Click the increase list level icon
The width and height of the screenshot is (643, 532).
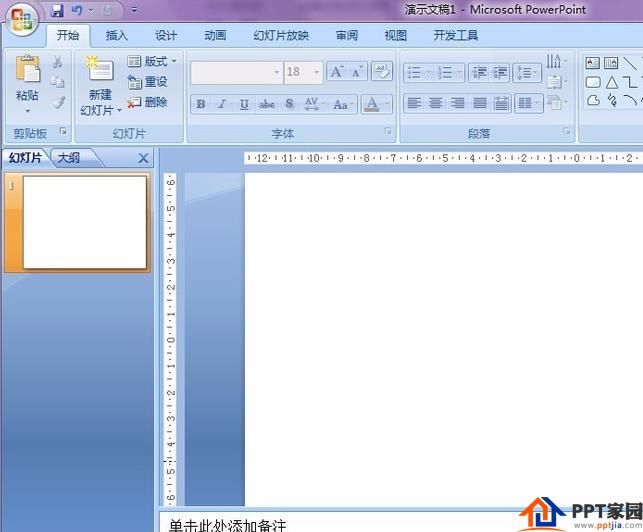tap(500, 73)
